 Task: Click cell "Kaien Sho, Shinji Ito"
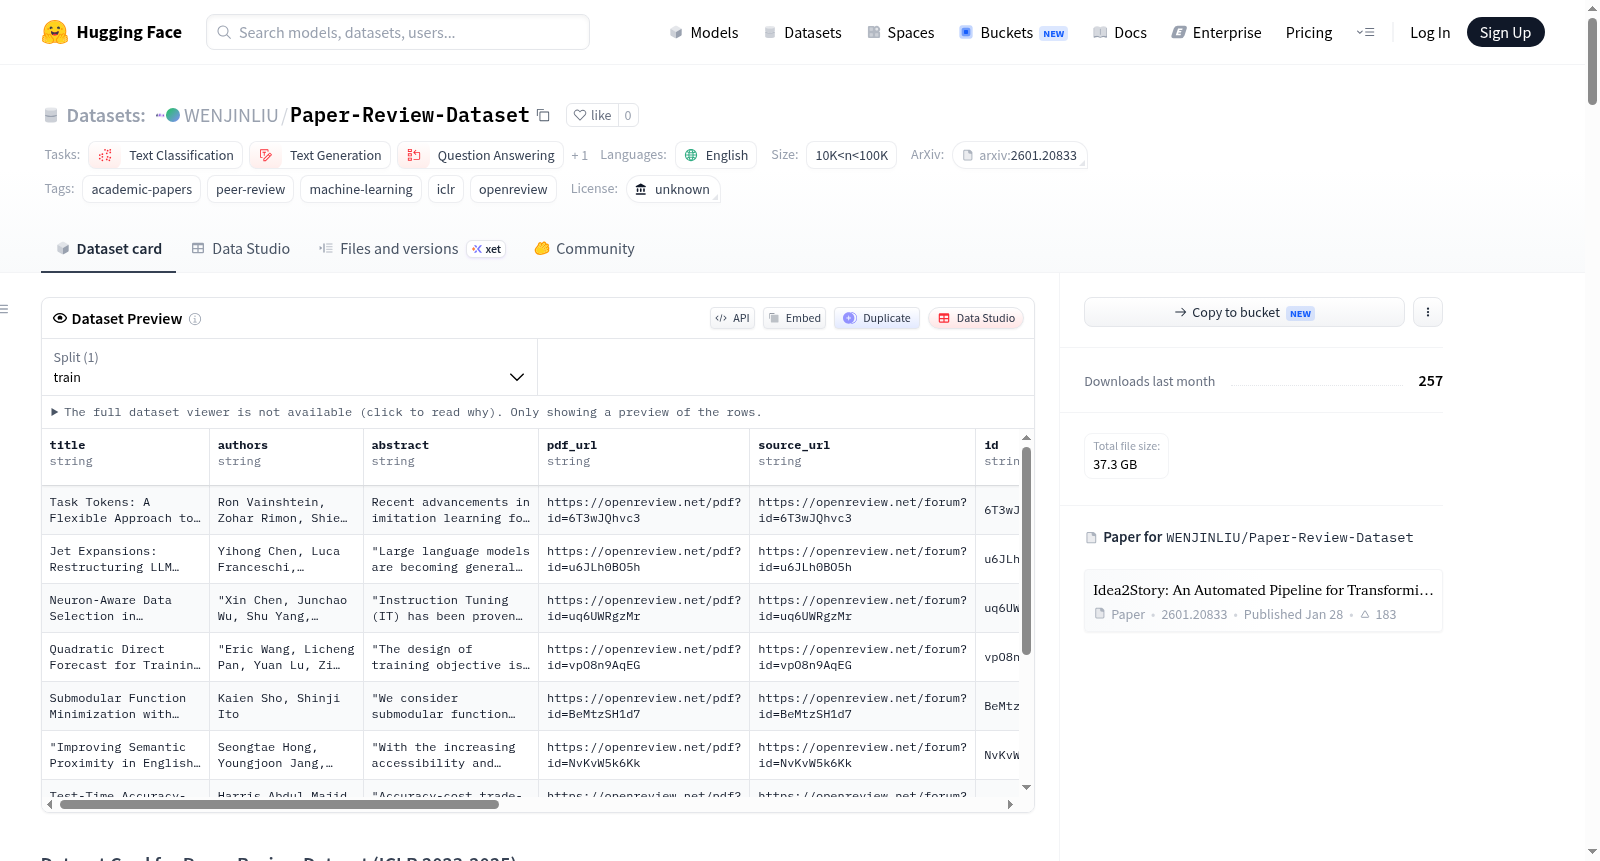(286, 706)
